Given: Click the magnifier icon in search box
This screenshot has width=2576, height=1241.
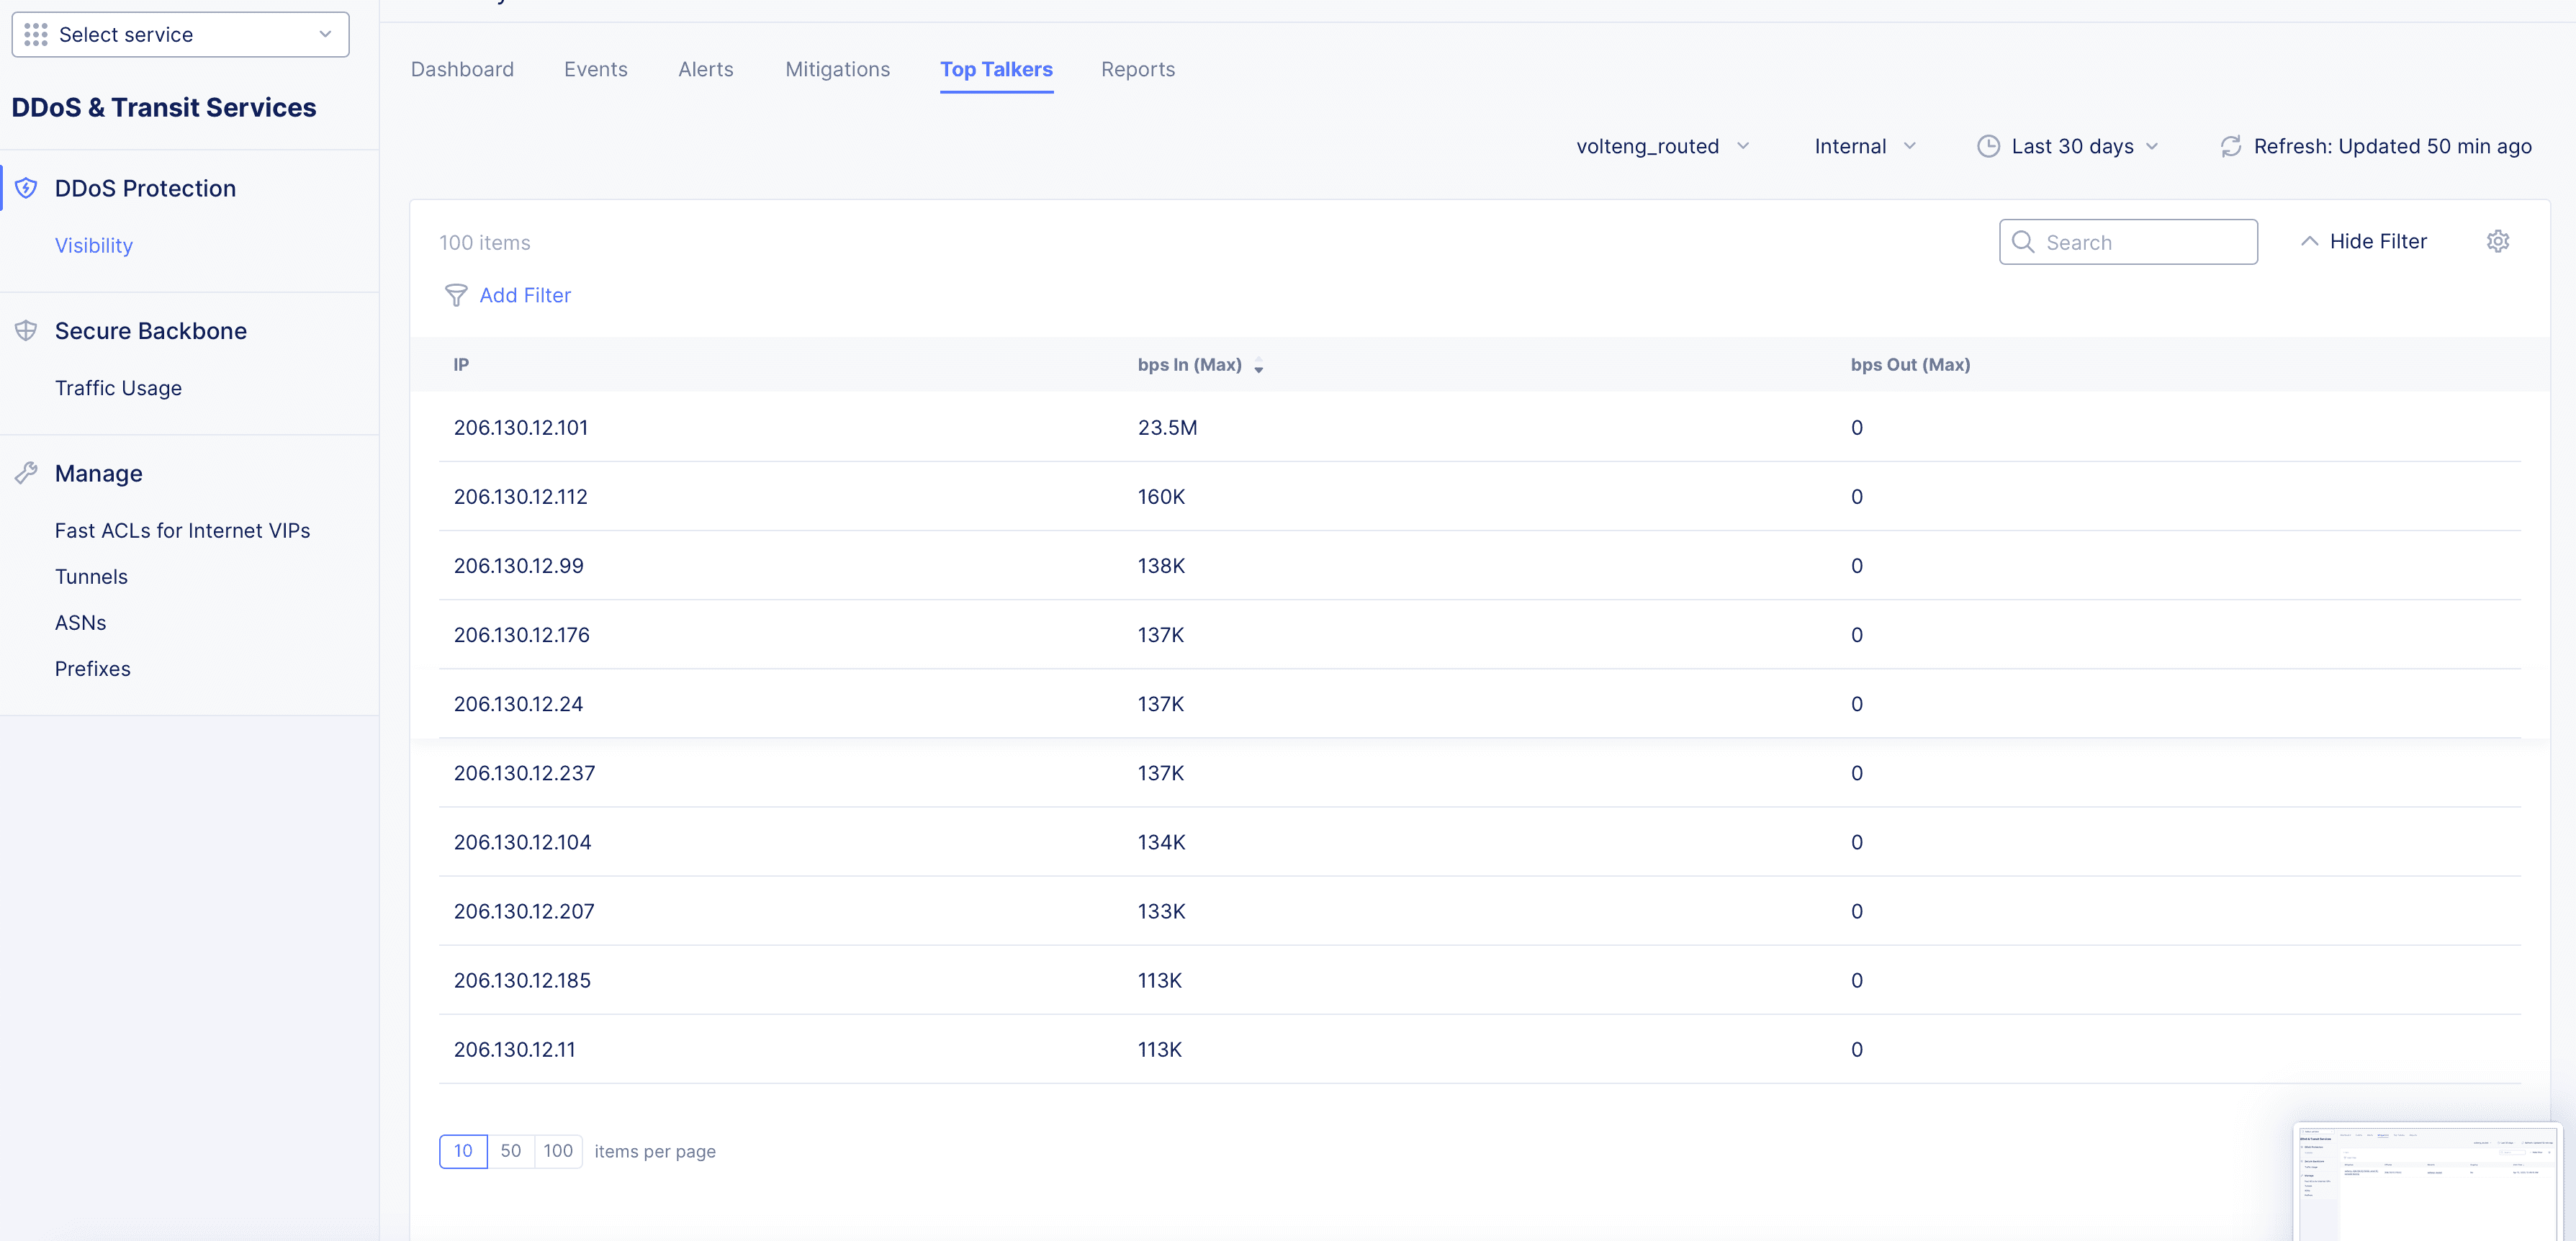Looking at the screenshot, I should (x=2023, y=242).
